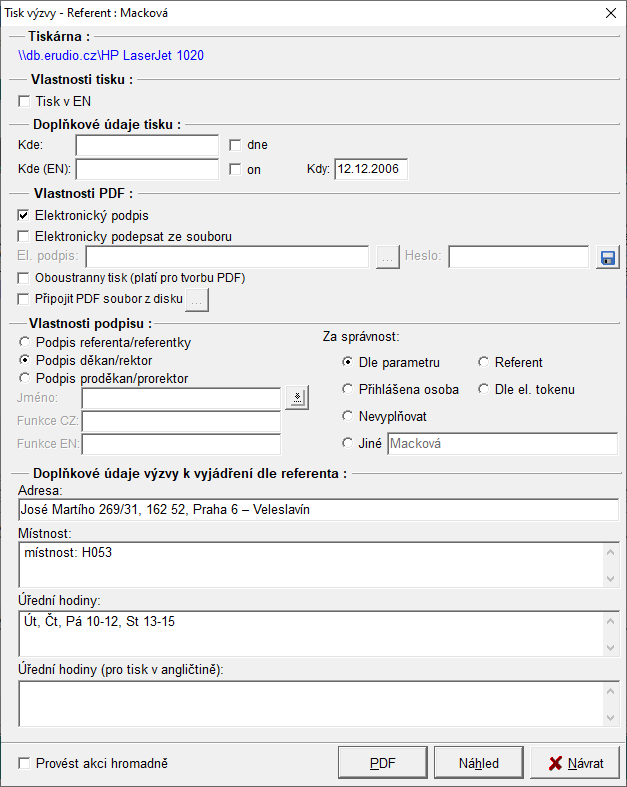Enable the Tisk v EN checkbox
This screenshot has height=787, width=627.
[24, 101]
